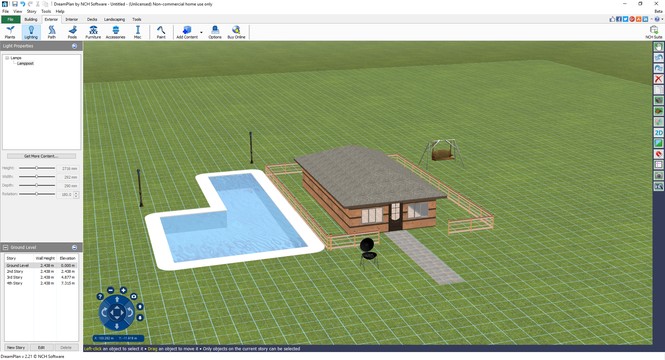Choose the Paint tool
The width and height of the screenshot is (665, 360).
(x=161, y=32)
